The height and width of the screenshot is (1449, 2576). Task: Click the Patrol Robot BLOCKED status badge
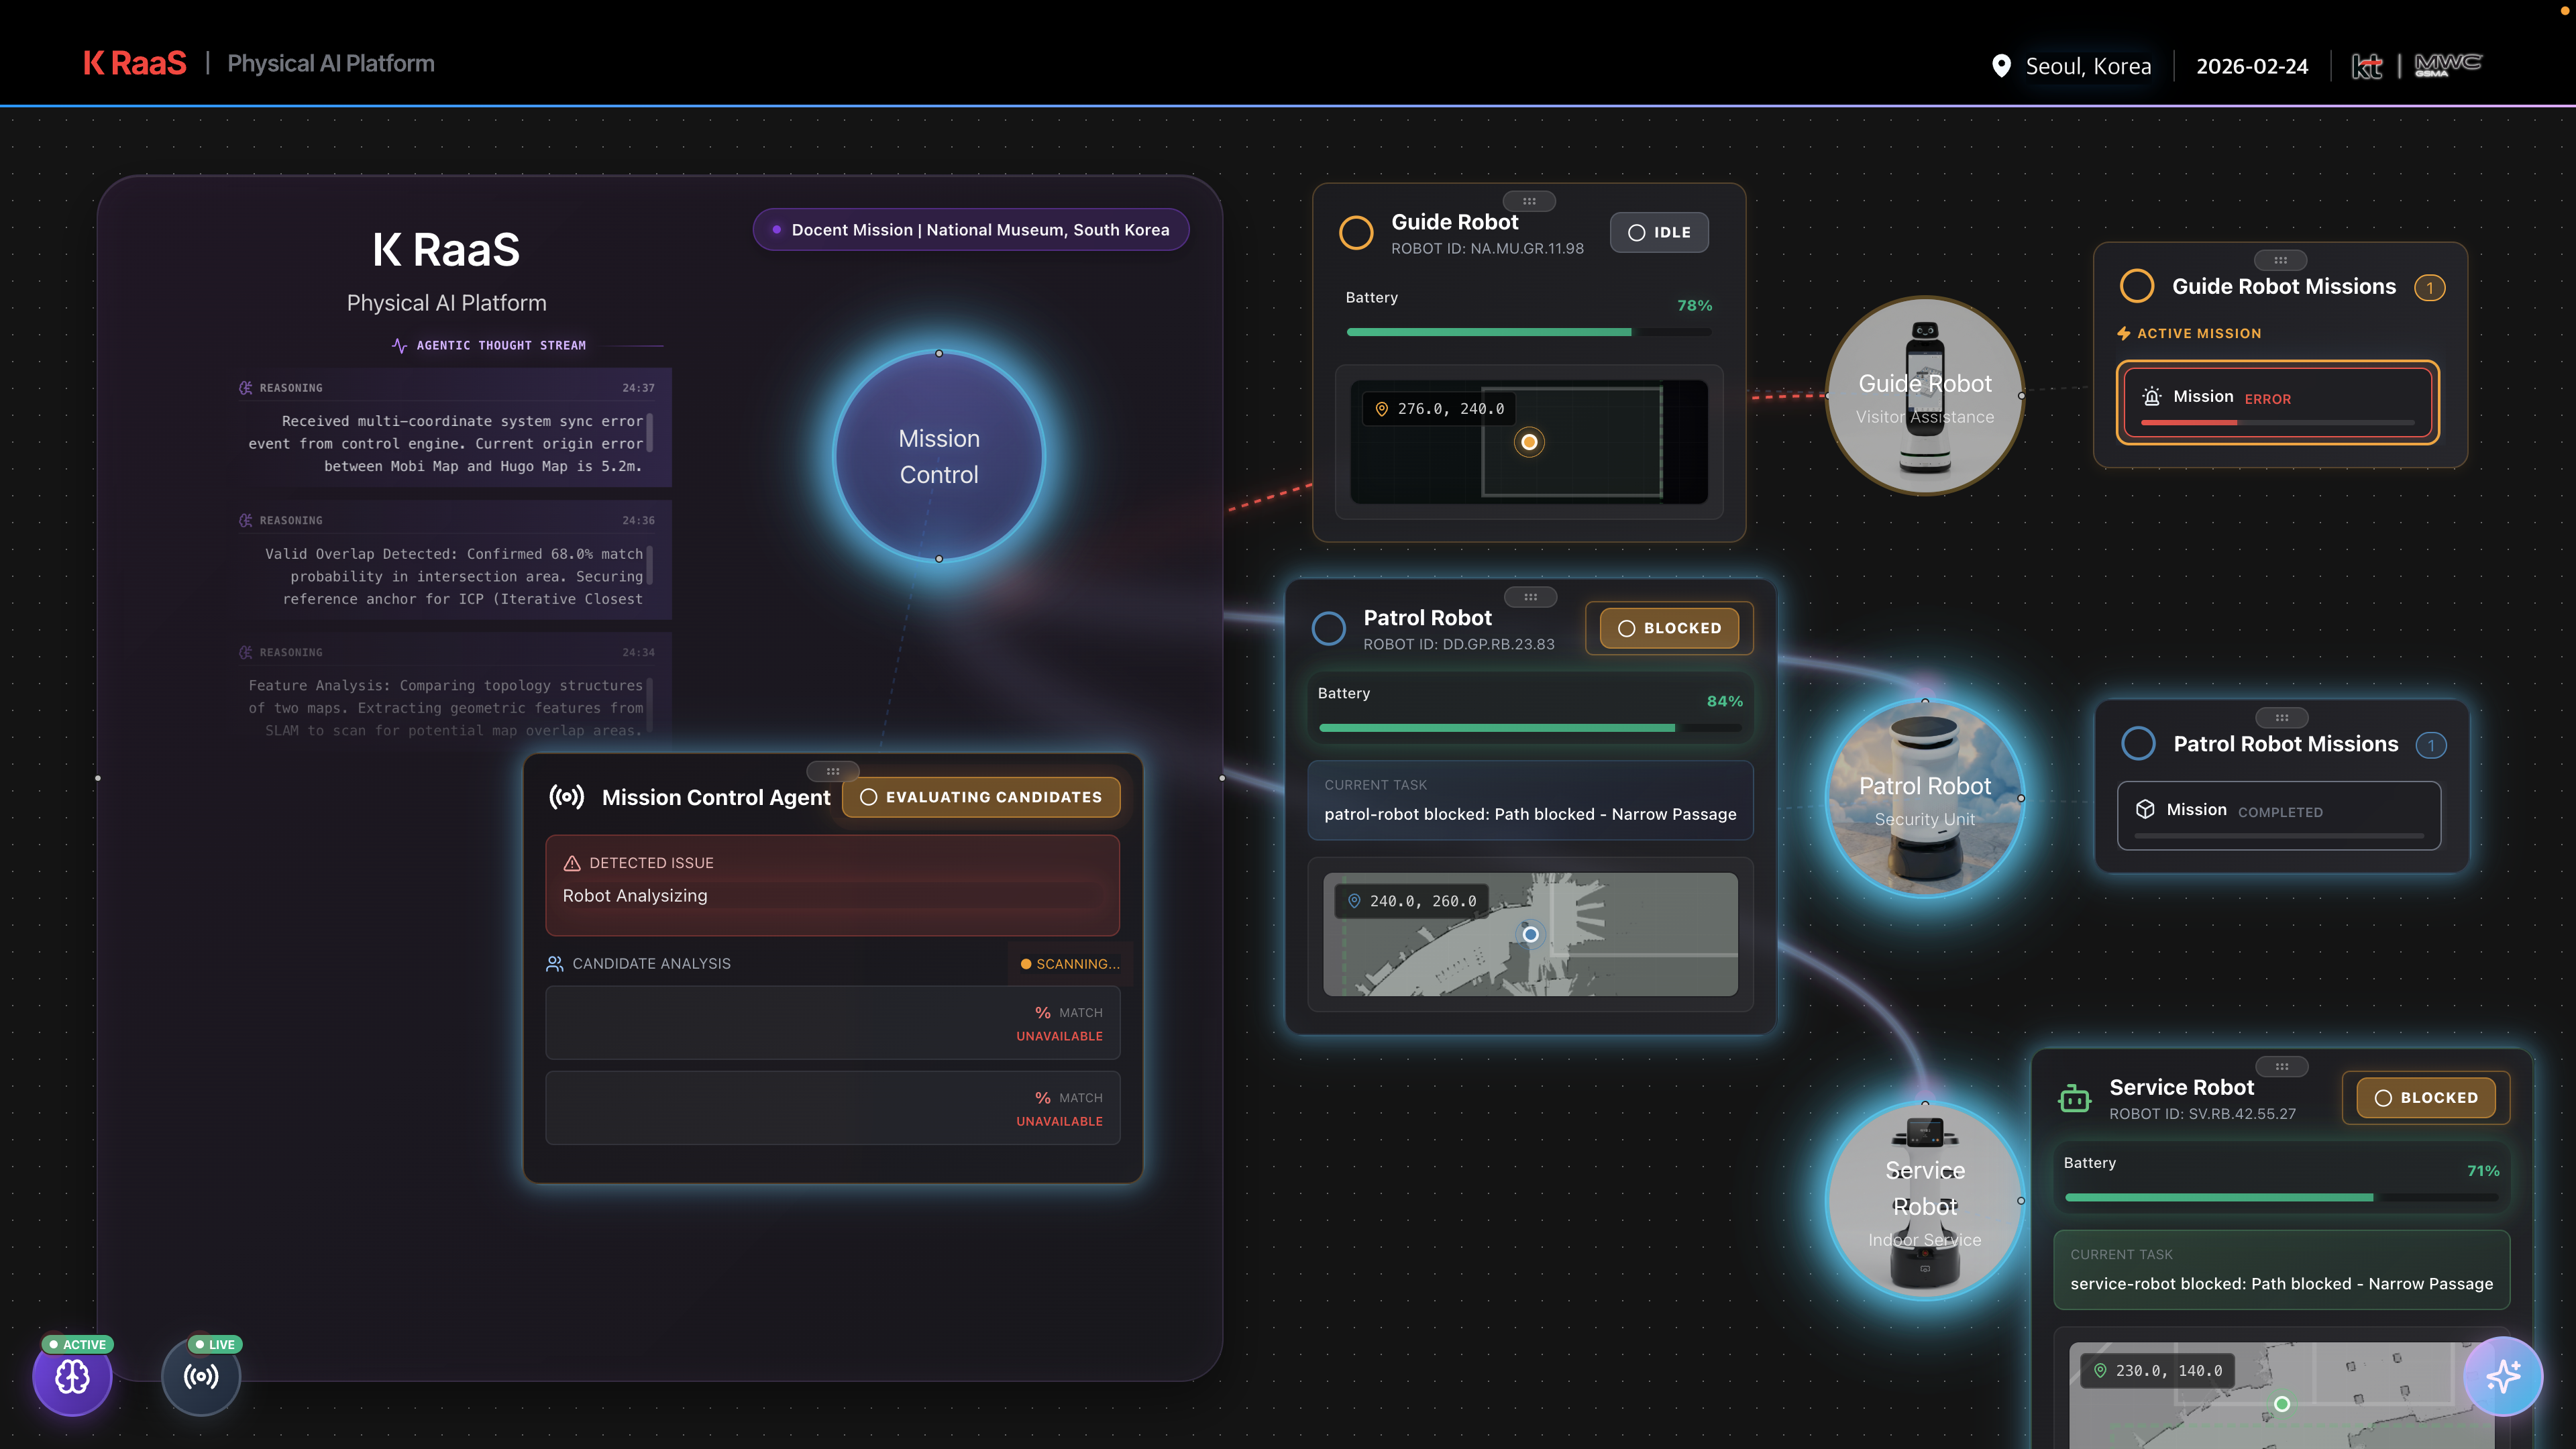click(x=1669, y=628)
